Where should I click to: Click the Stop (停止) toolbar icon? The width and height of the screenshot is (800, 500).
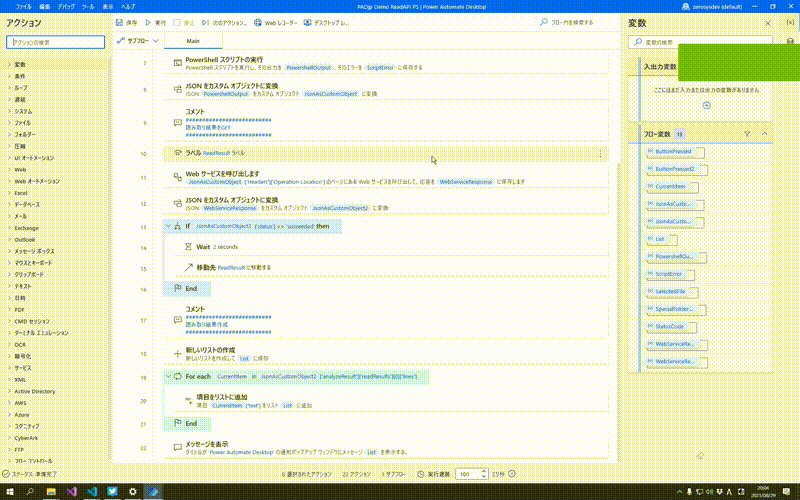tap(177, 22)
